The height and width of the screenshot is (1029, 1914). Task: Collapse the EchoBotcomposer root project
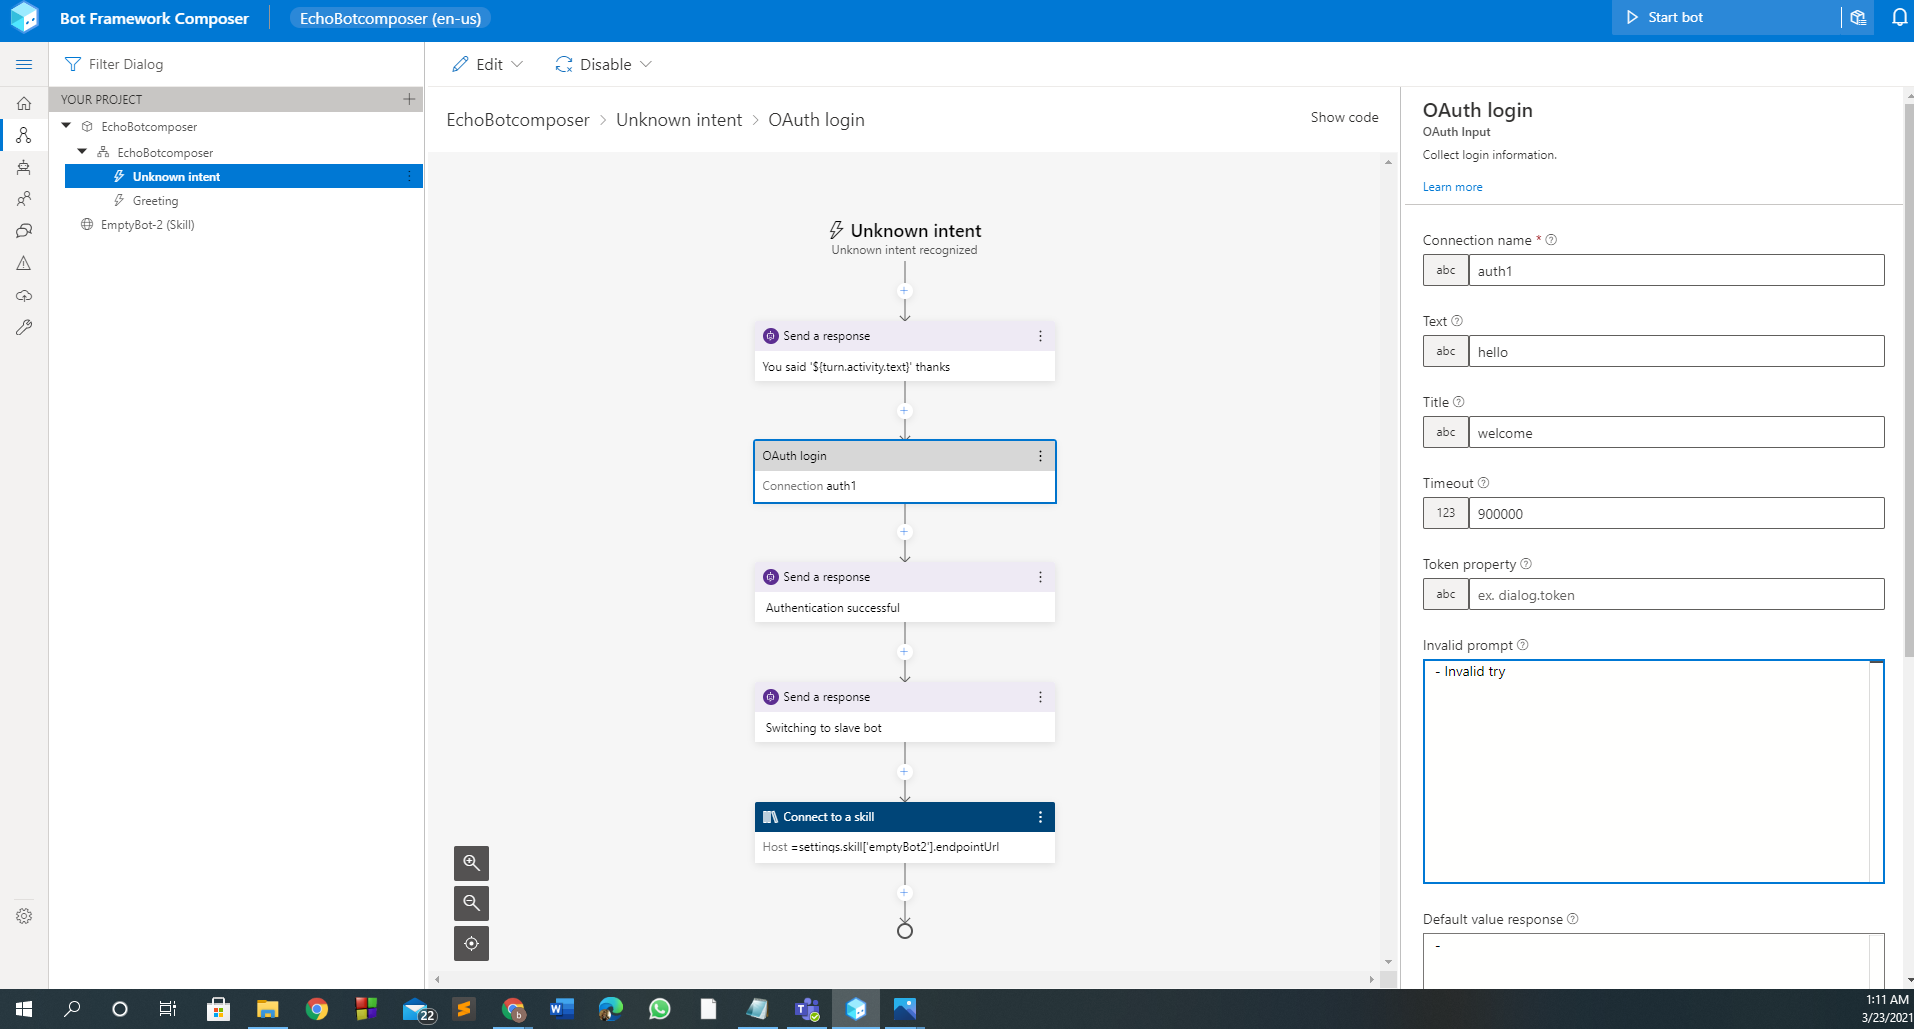(67, 126)
